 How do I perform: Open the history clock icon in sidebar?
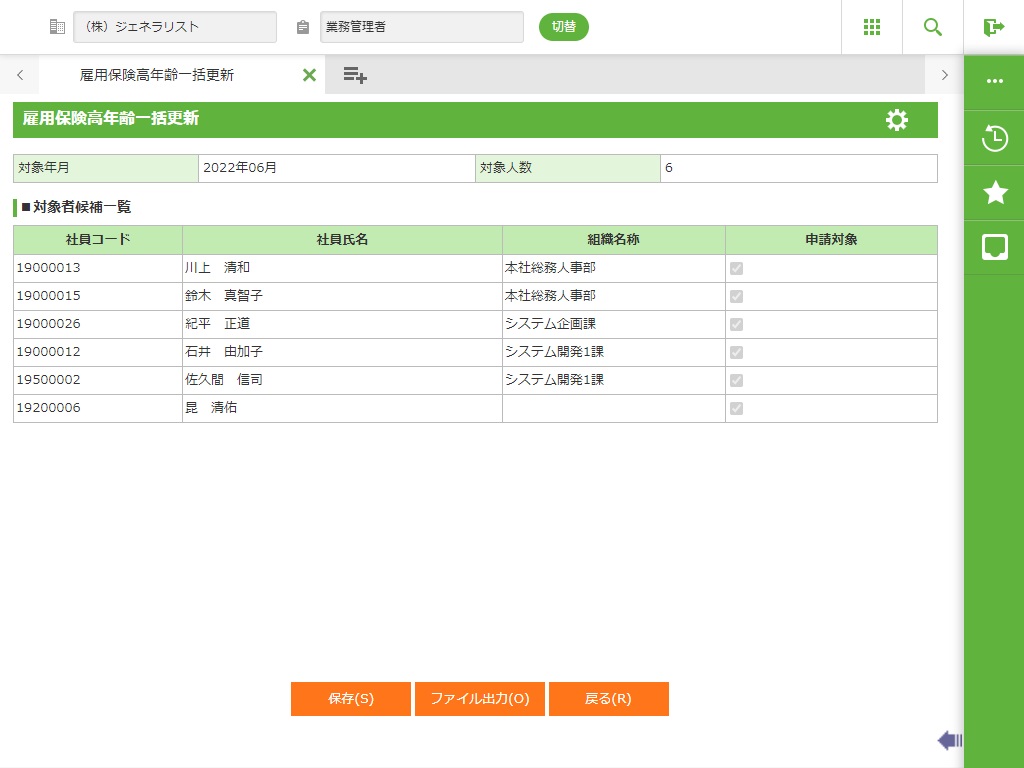tap(994, 138)
